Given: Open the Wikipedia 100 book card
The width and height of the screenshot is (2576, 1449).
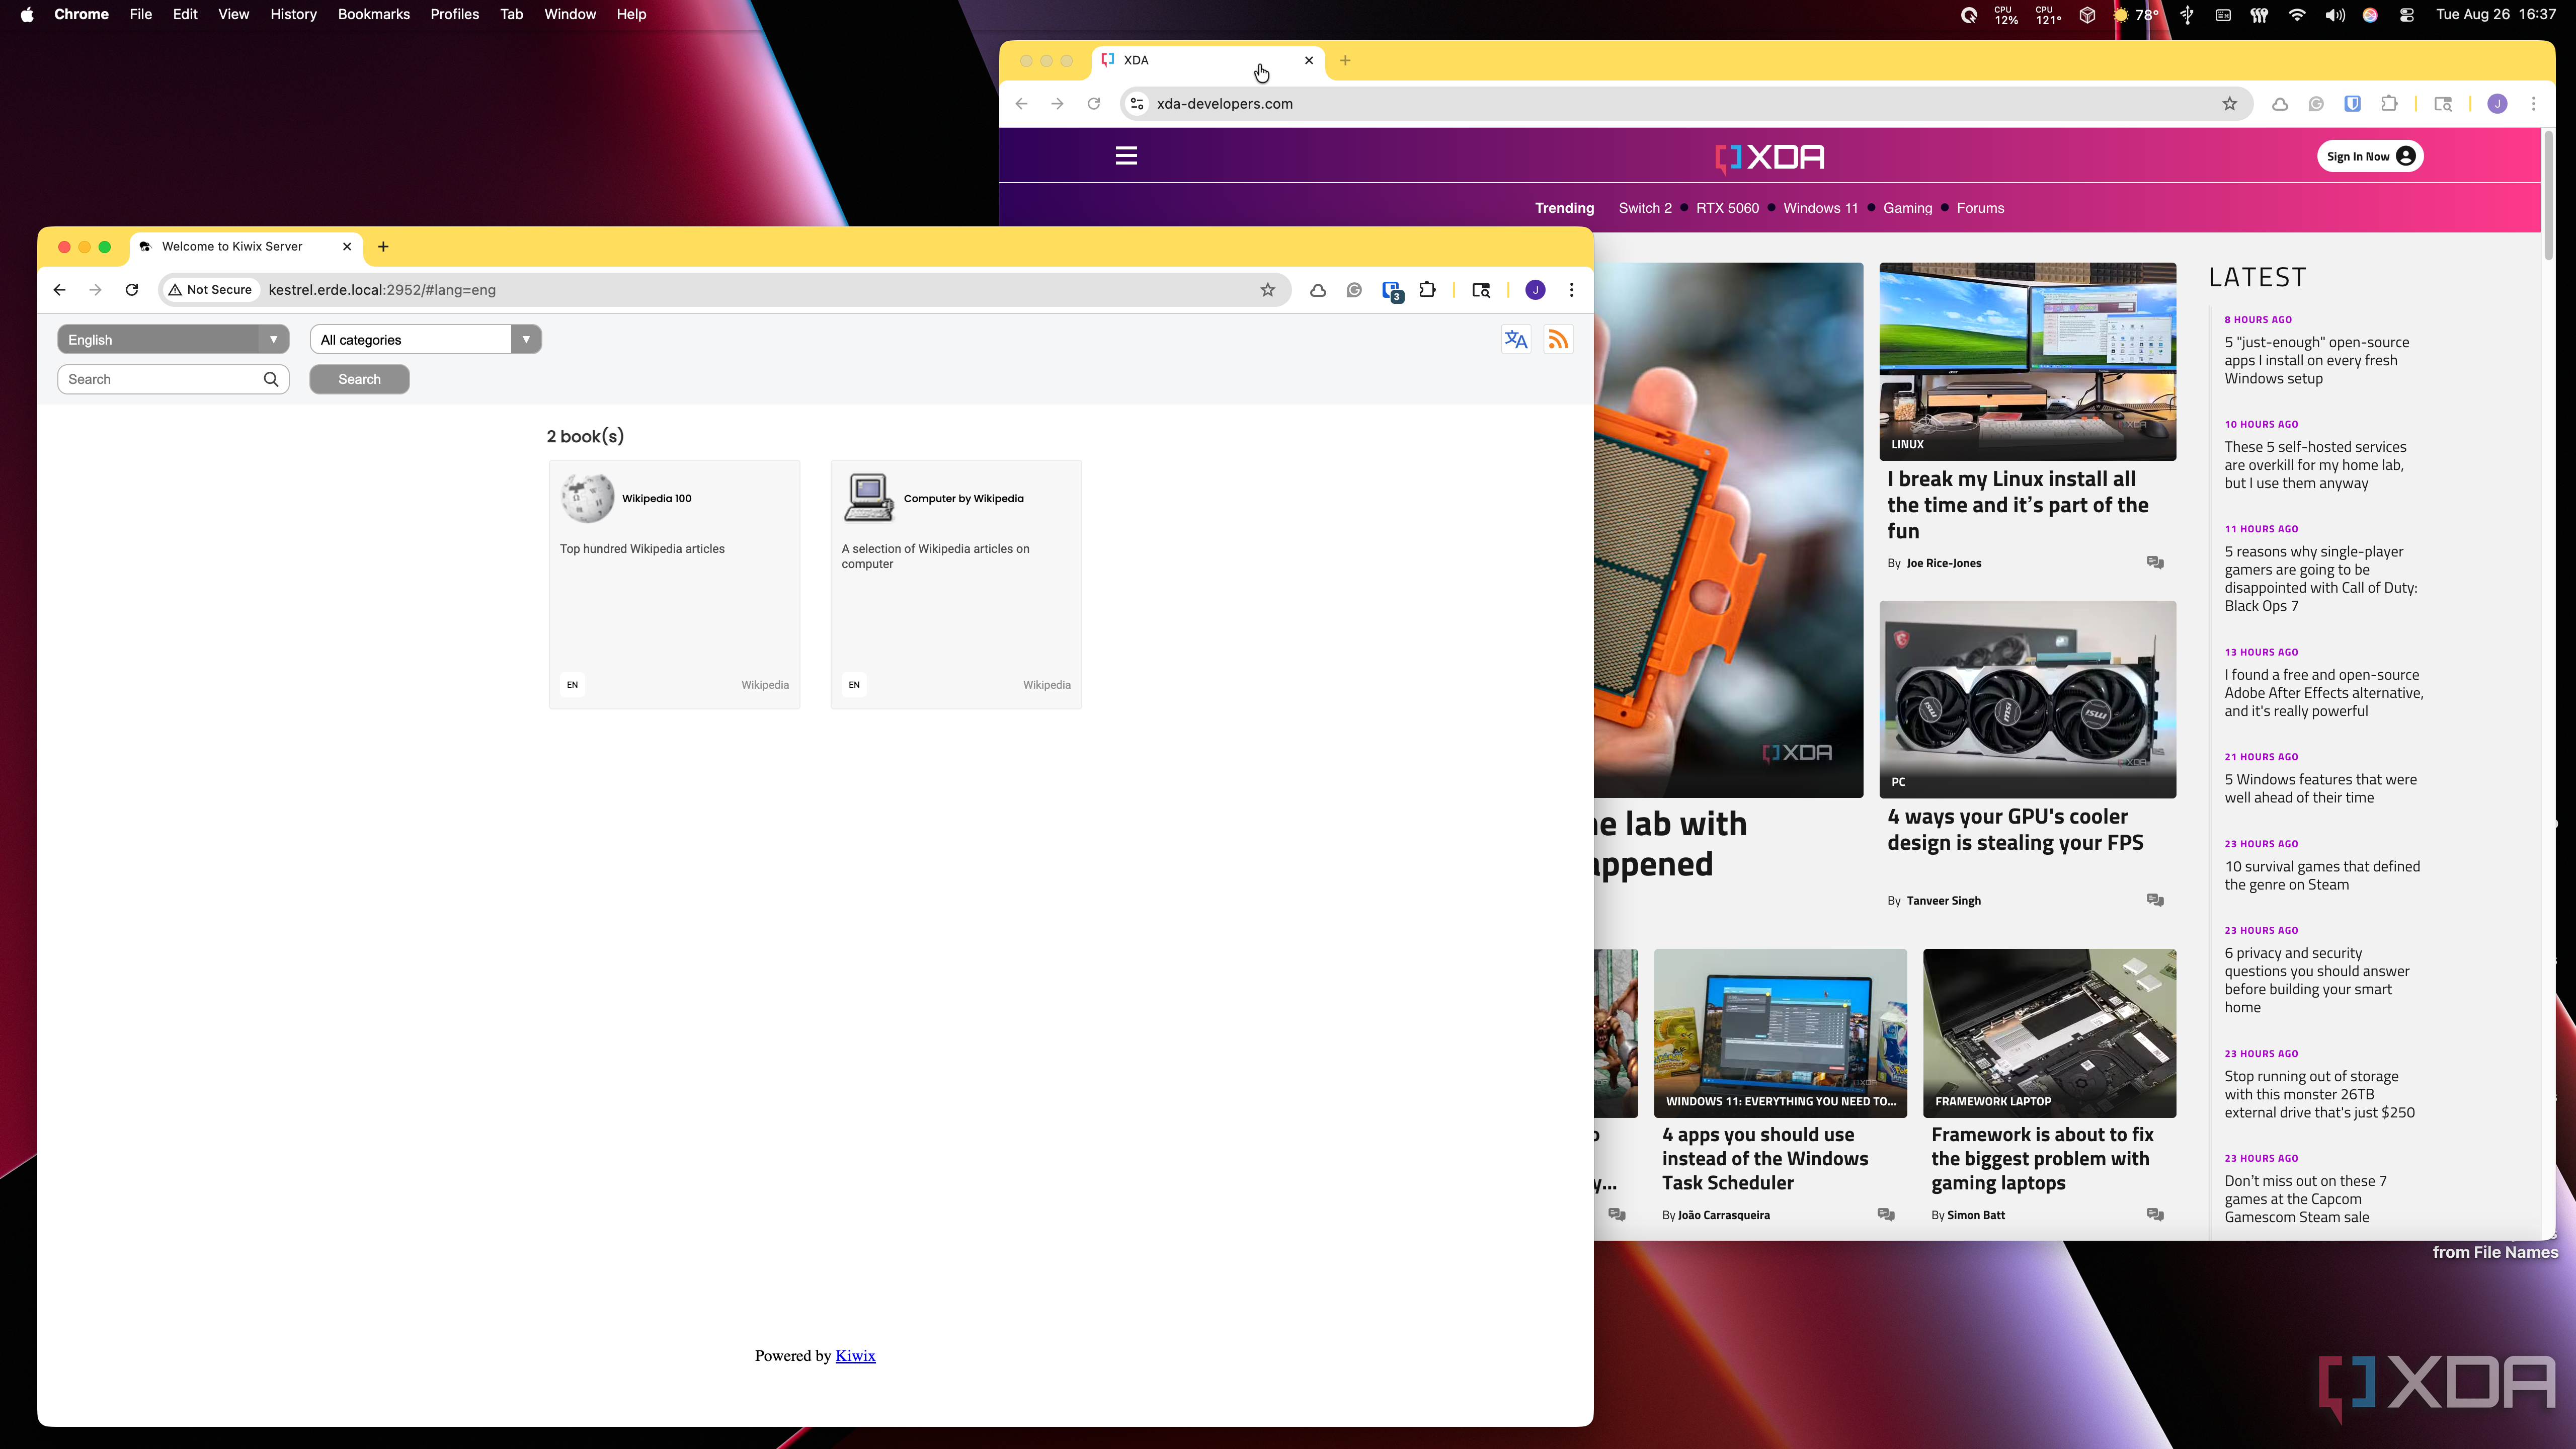Looking at the screenshot, I should [674, 585].
